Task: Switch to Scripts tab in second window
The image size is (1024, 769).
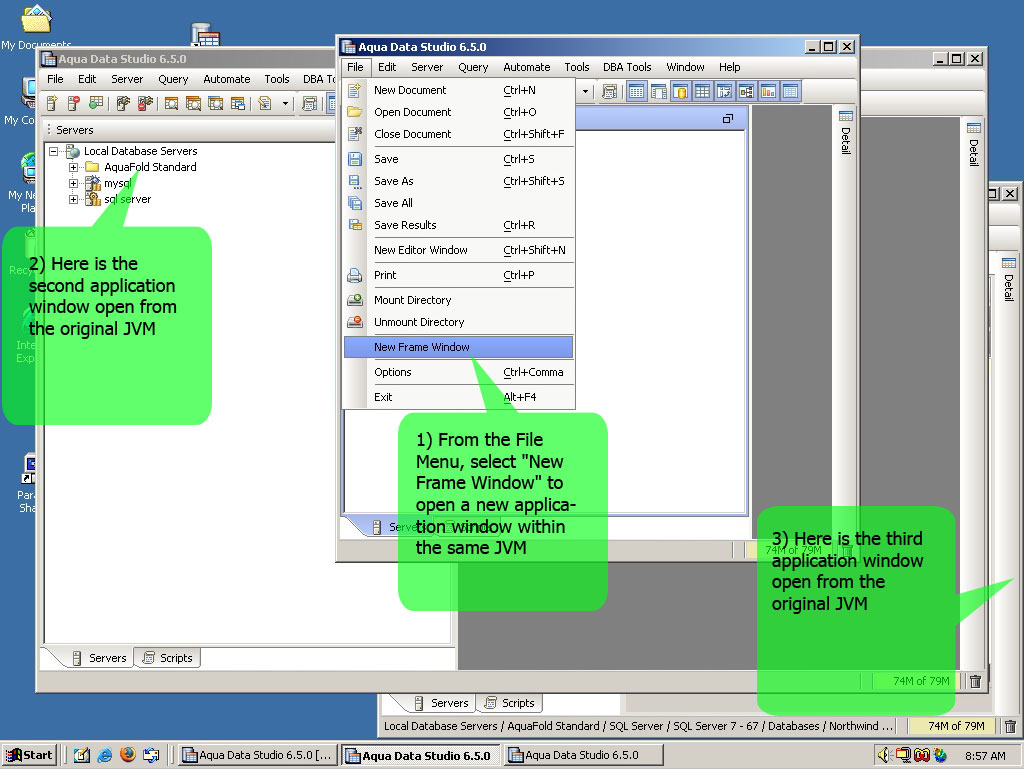Action: pos(168,658)
